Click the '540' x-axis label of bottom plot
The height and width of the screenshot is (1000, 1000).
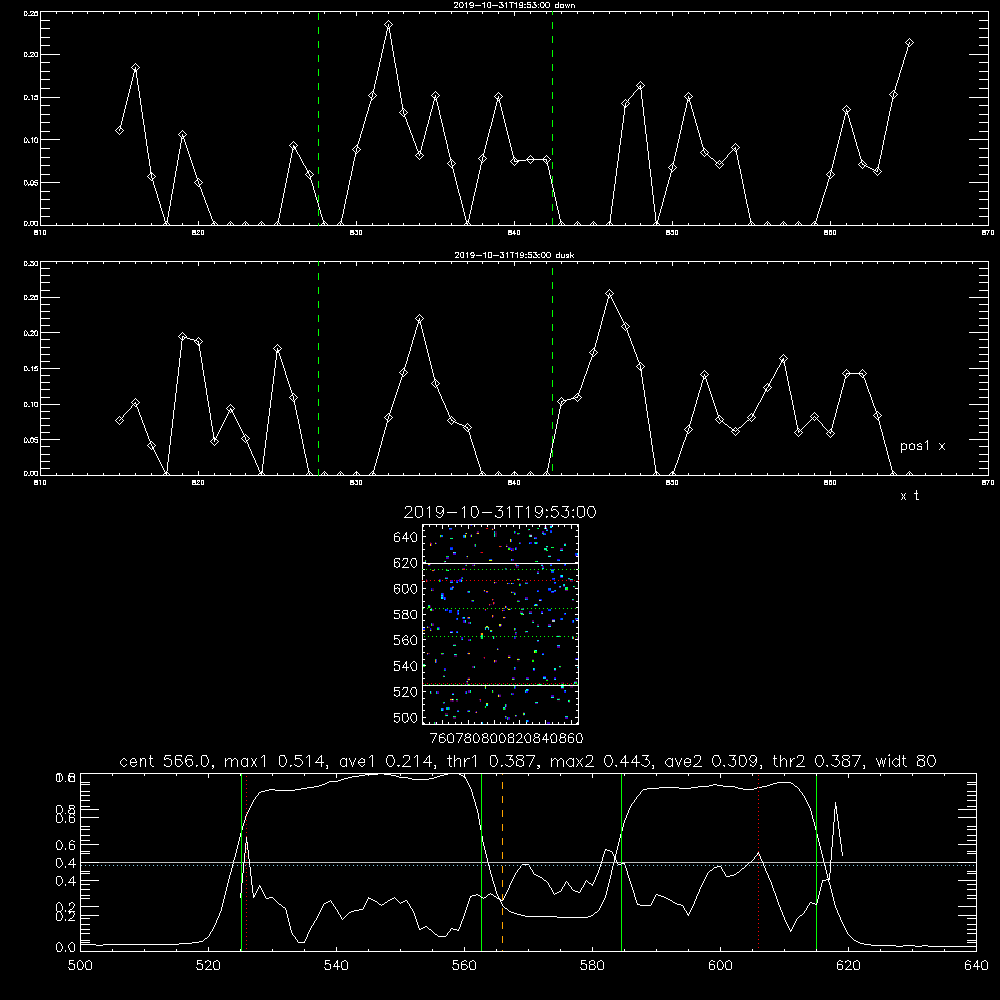coord(336,966)
